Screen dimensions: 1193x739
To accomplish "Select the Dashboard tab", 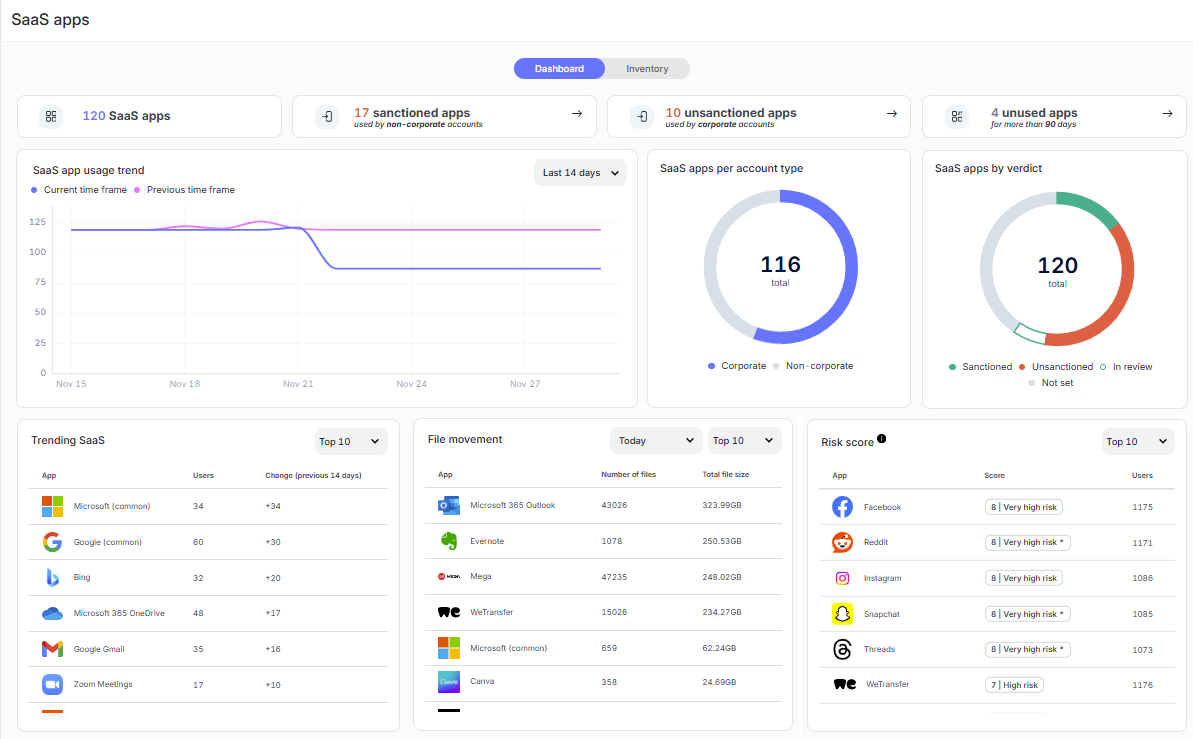I will pos(559,69).
